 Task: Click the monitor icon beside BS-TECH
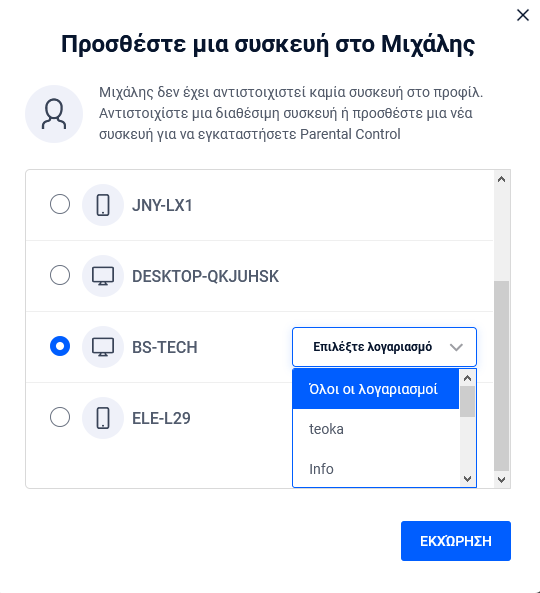pyautogui.click(x=103, y=347)
